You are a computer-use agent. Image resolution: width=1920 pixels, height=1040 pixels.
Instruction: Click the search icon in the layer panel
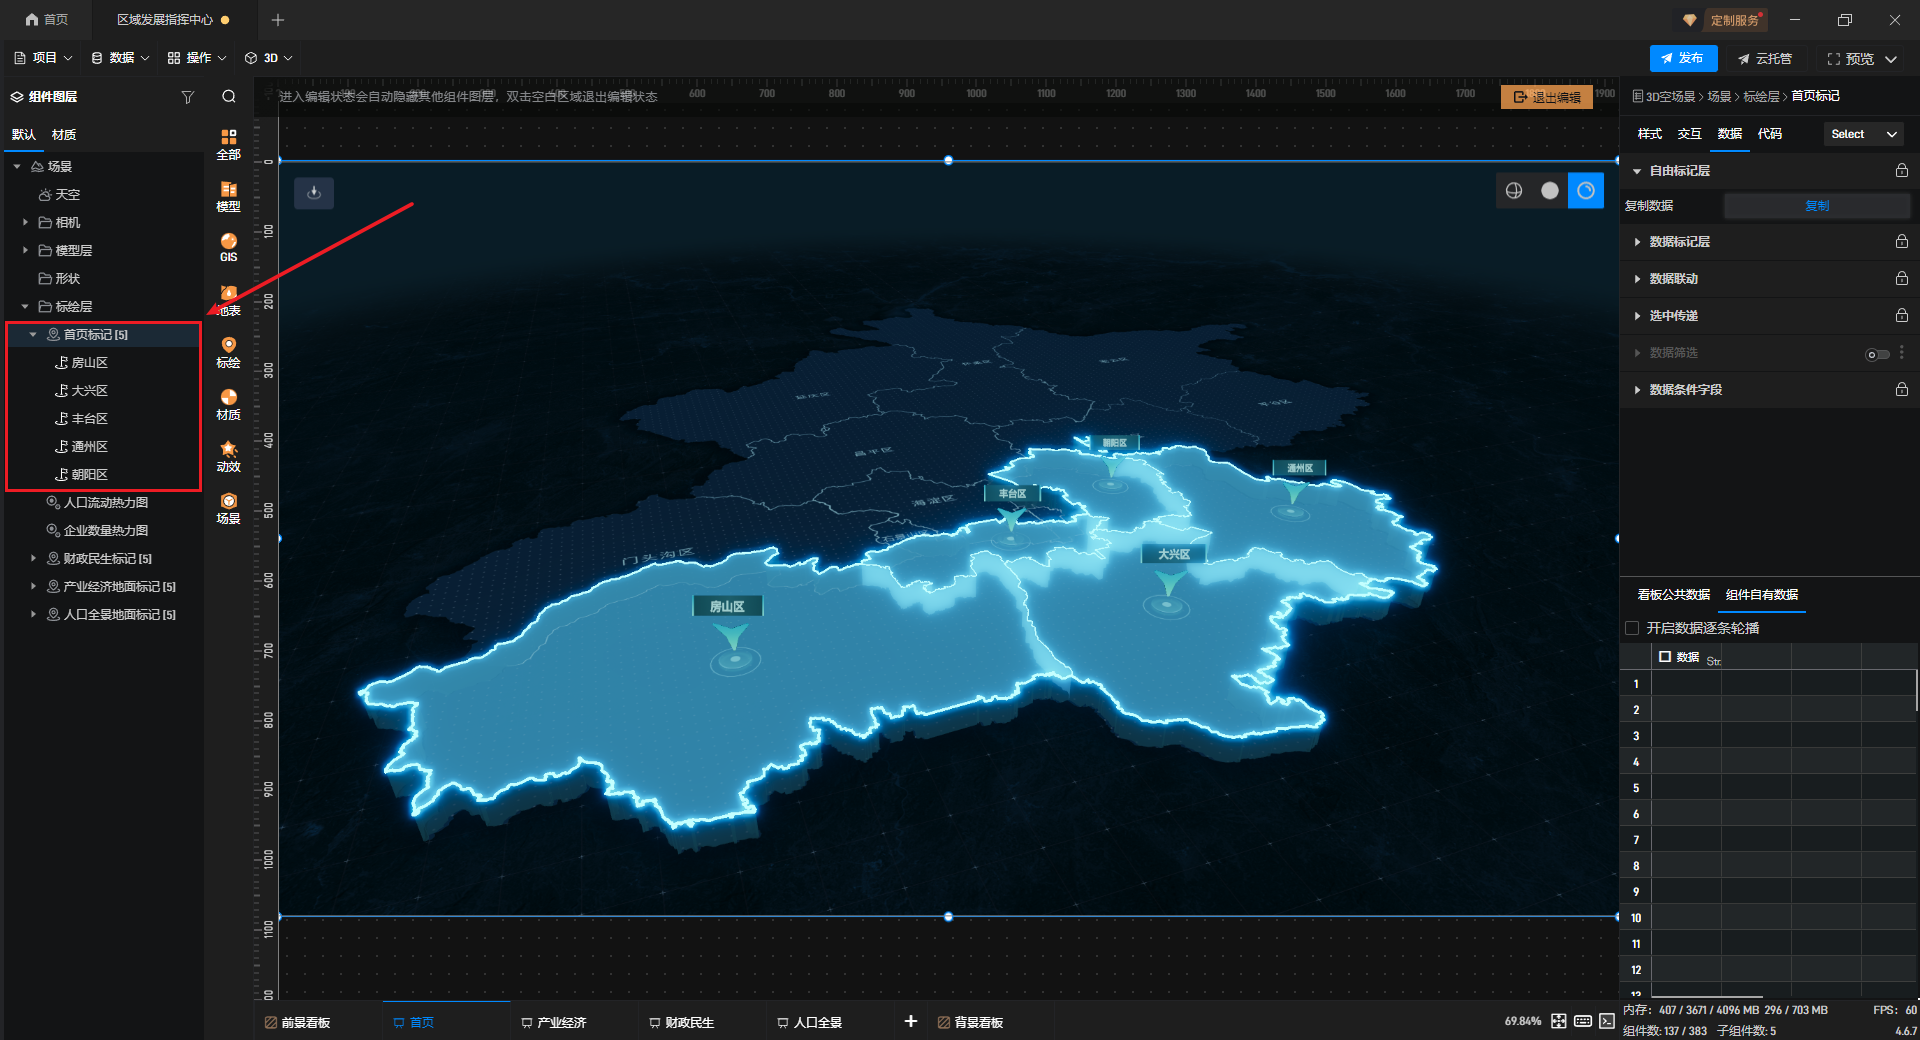229,97
